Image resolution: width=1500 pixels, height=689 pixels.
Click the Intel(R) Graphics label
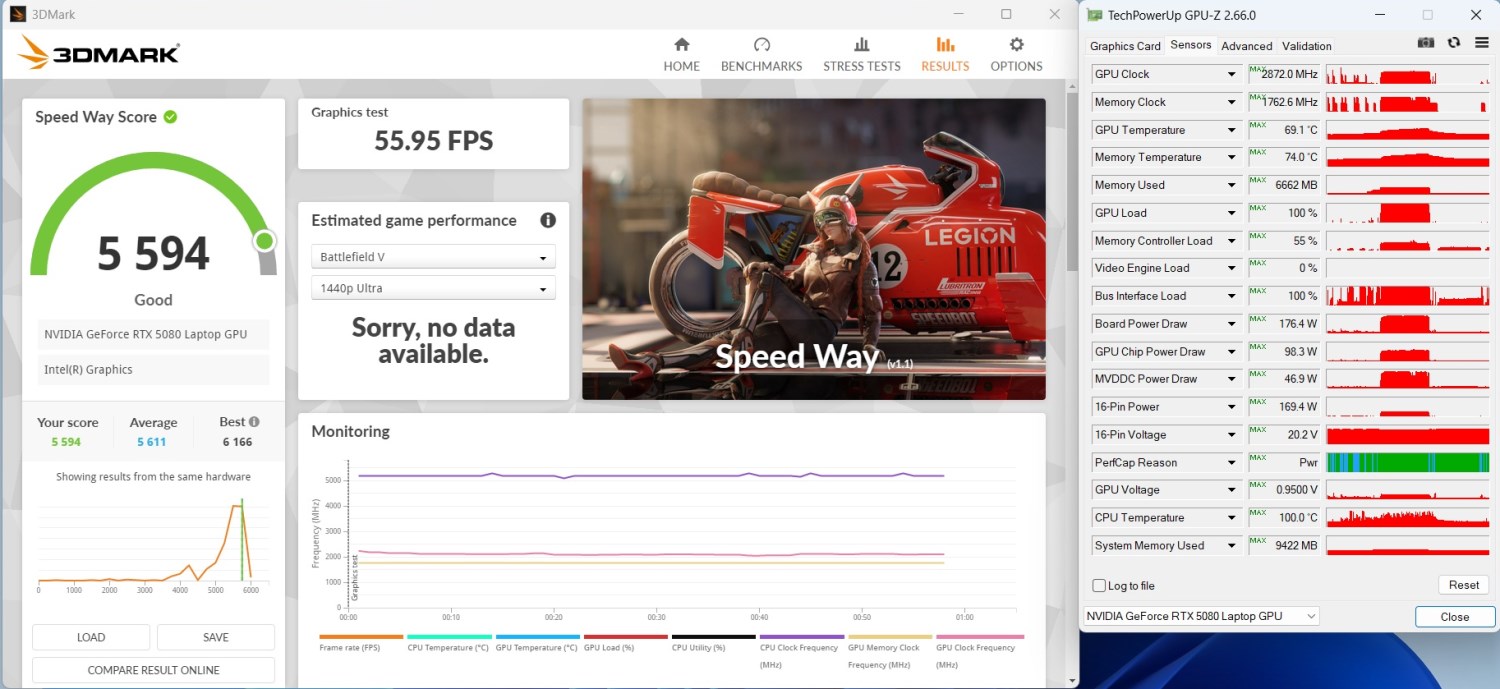[x=153, y=369]
